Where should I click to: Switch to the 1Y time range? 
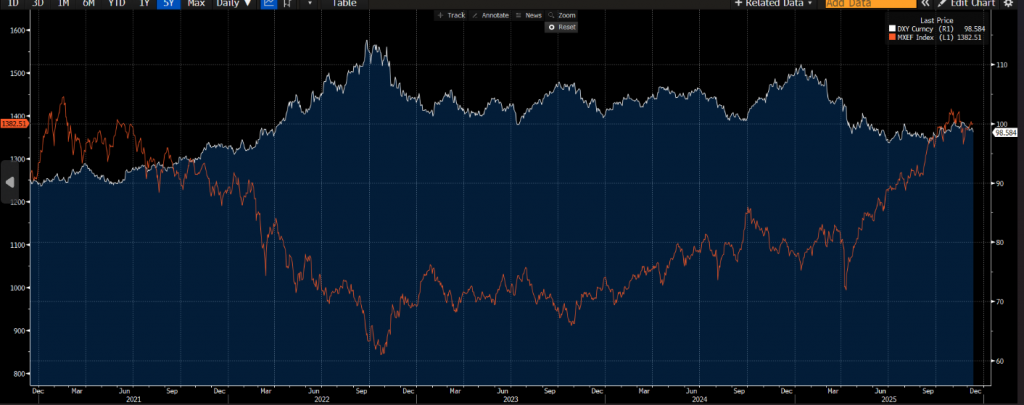[143, 4]
